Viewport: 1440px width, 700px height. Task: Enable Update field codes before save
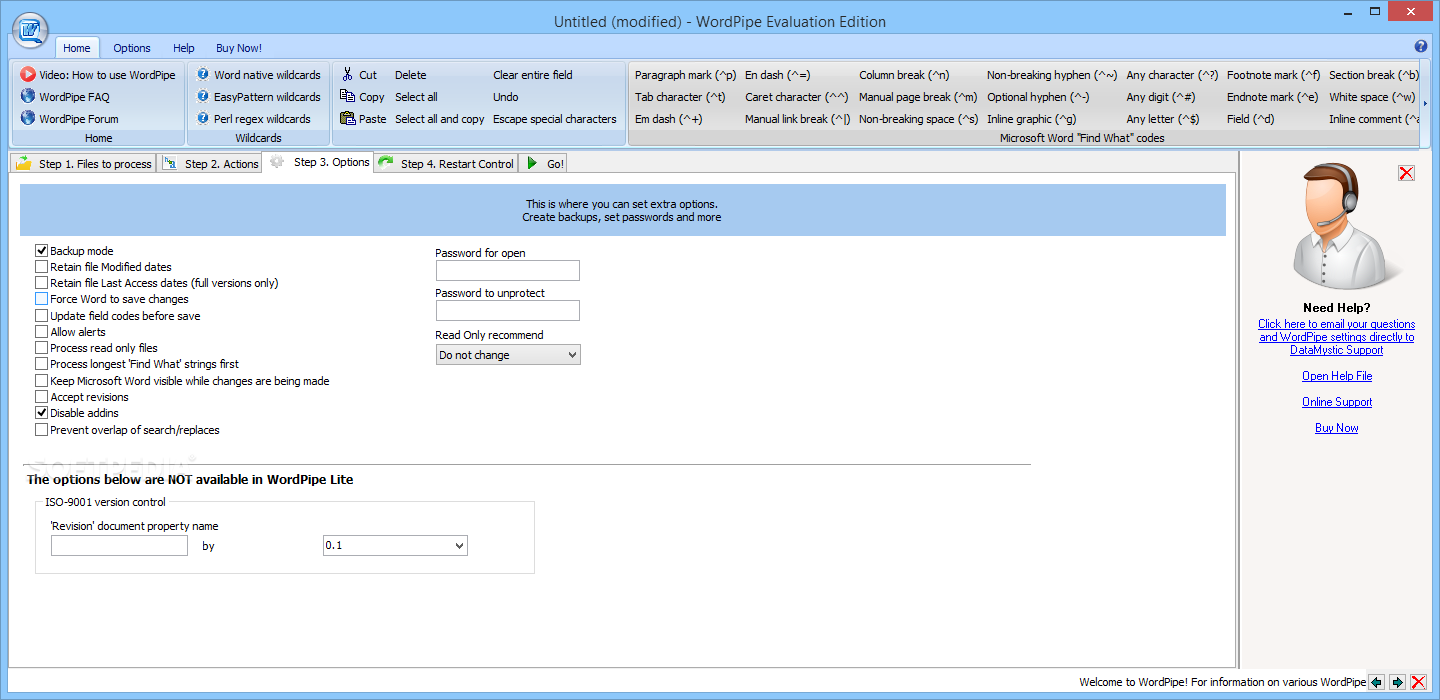[41, 316]
